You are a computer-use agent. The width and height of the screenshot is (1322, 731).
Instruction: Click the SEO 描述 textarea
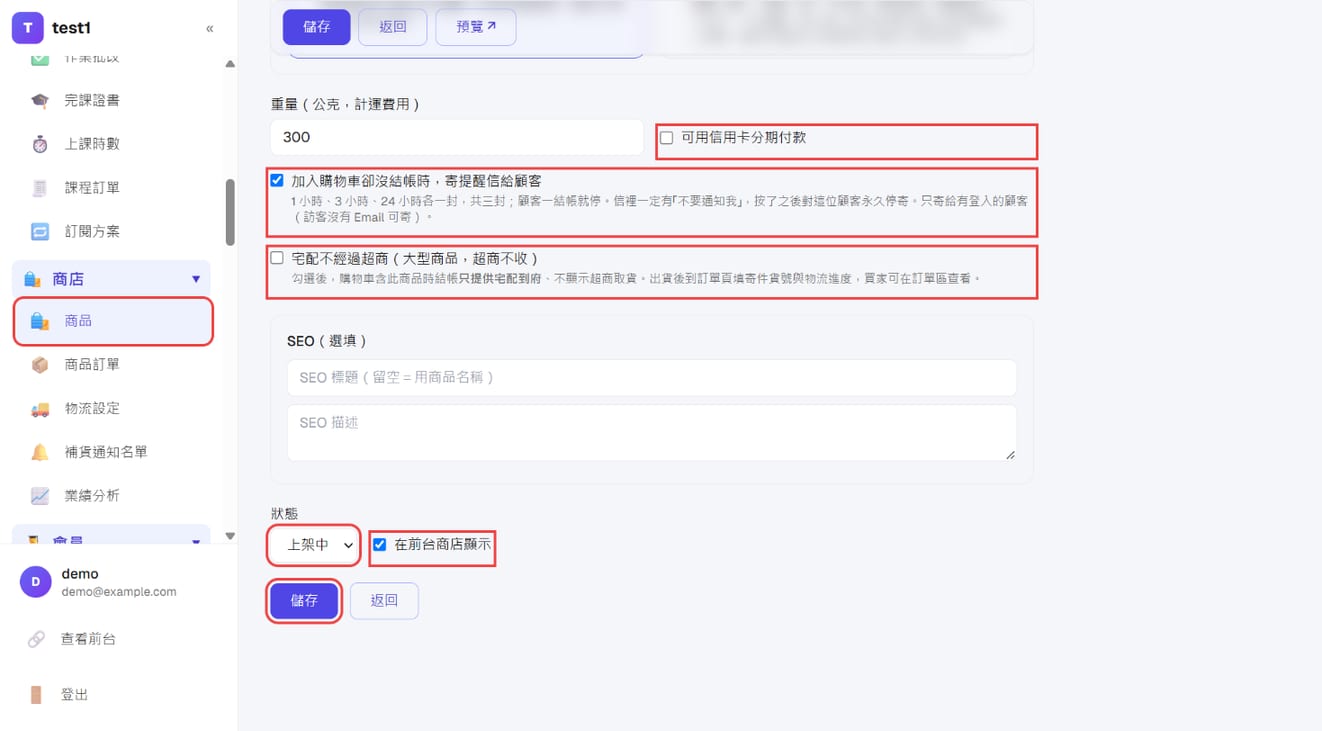[x=652, y=433]
